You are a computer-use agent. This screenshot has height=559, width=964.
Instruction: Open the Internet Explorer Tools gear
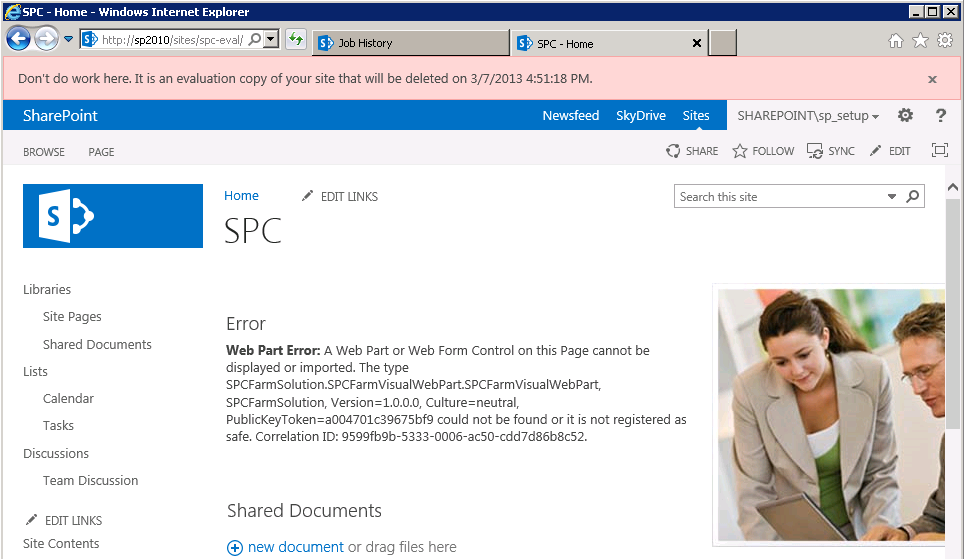click(x=945, y=41)
